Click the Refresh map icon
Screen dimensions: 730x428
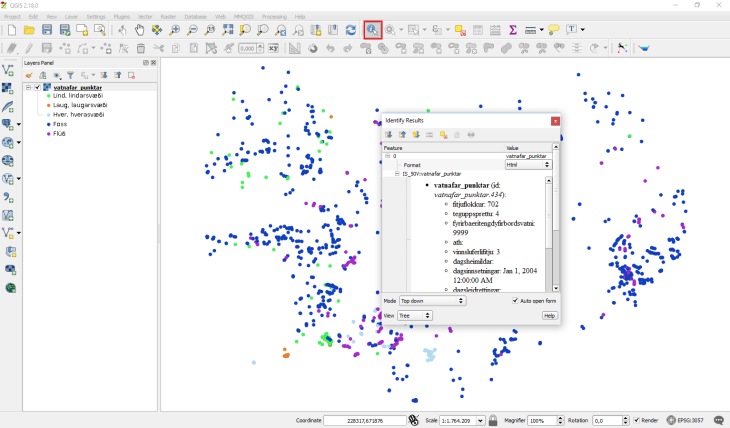350,30
